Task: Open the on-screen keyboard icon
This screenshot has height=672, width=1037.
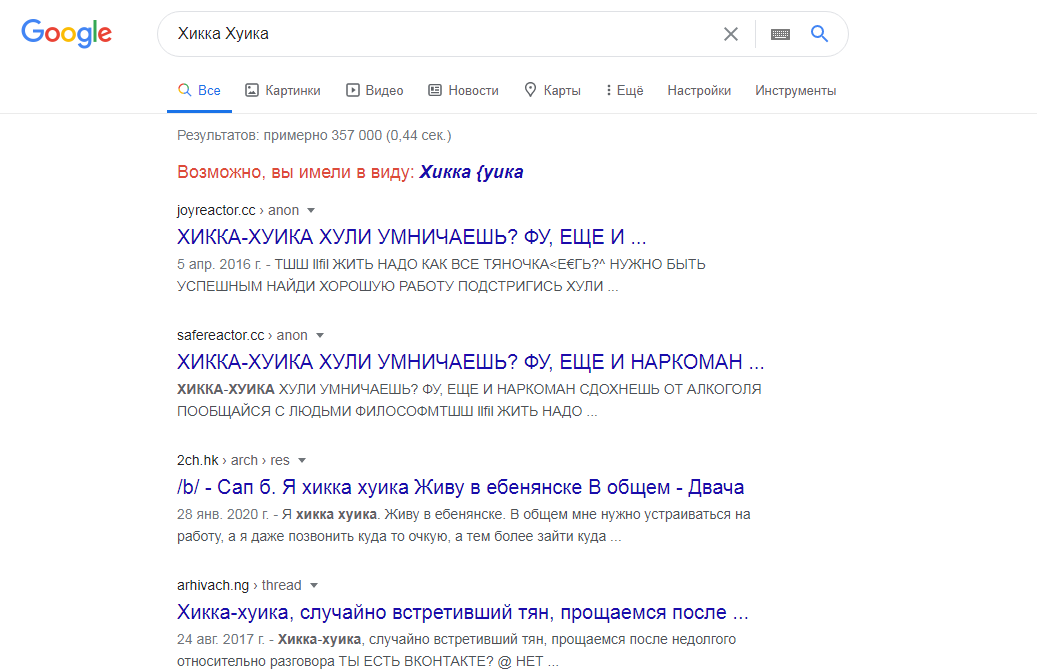Action: [780, 34]
